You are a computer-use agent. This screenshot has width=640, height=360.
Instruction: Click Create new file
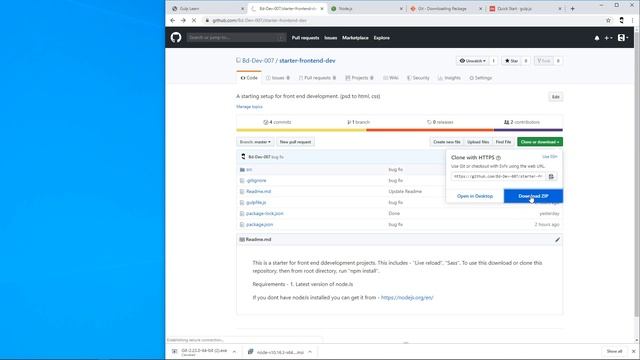tap(447, 142)
